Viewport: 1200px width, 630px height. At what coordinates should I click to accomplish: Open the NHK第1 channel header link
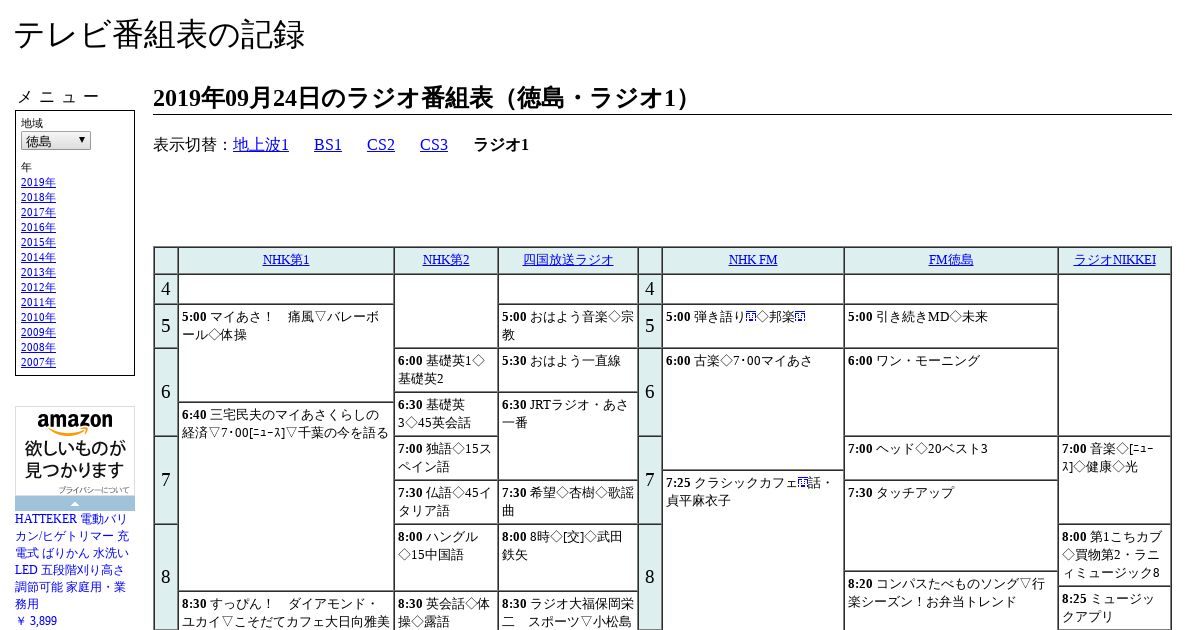(x=286, y=260)
